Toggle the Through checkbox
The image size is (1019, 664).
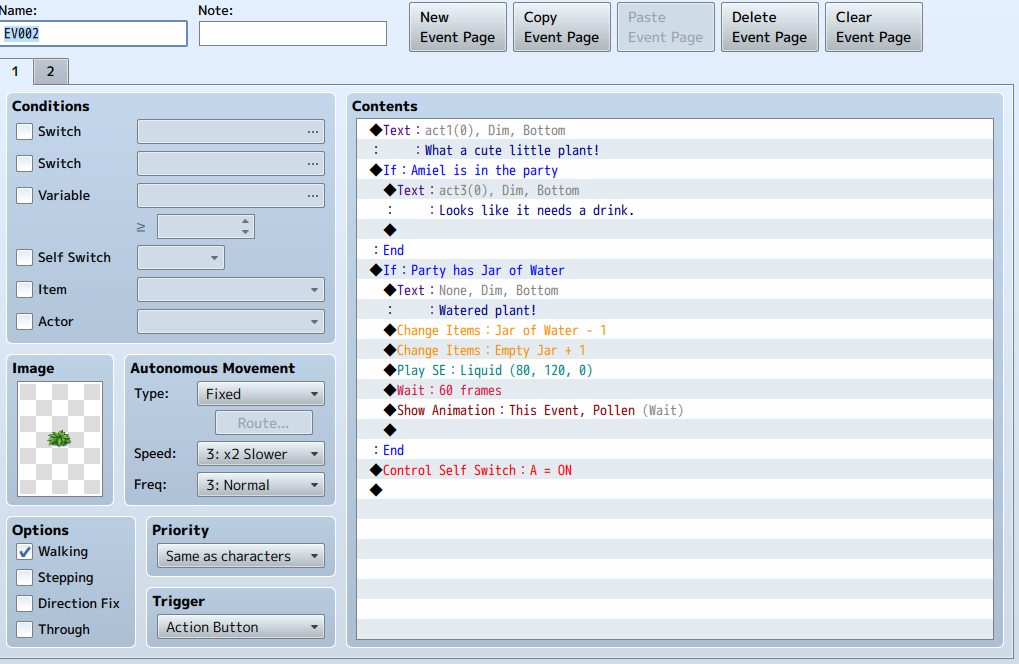point(25,630)
